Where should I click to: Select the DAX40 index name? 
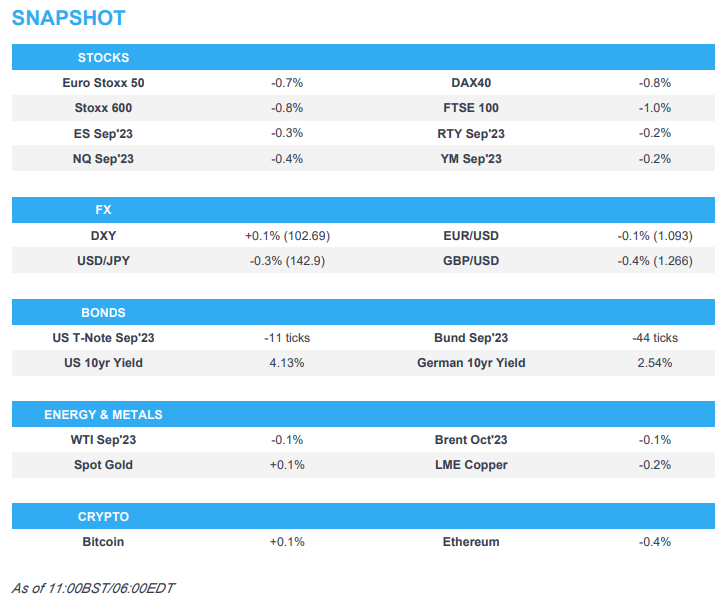[x=470, y=83]
